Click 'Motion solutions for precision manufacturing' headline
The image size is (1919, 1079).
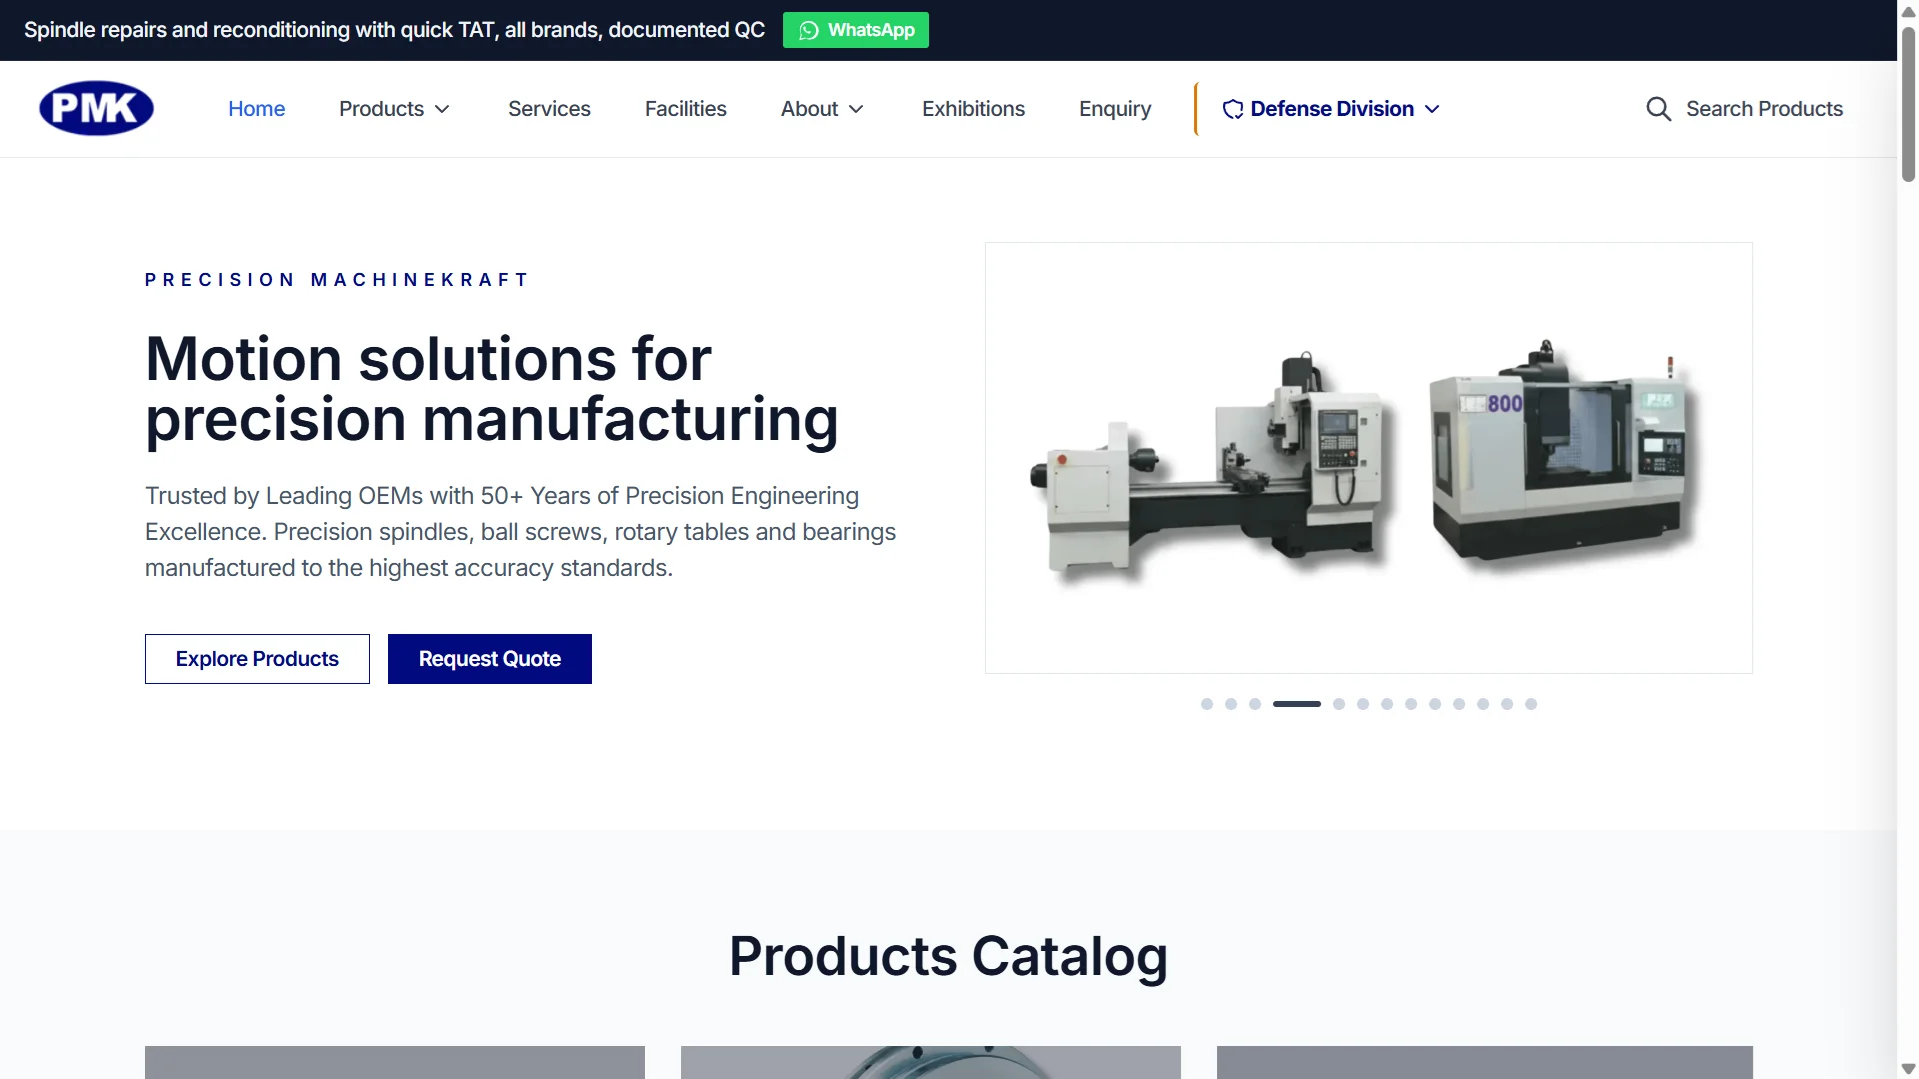pyautogui.click(x=492, y=389)
